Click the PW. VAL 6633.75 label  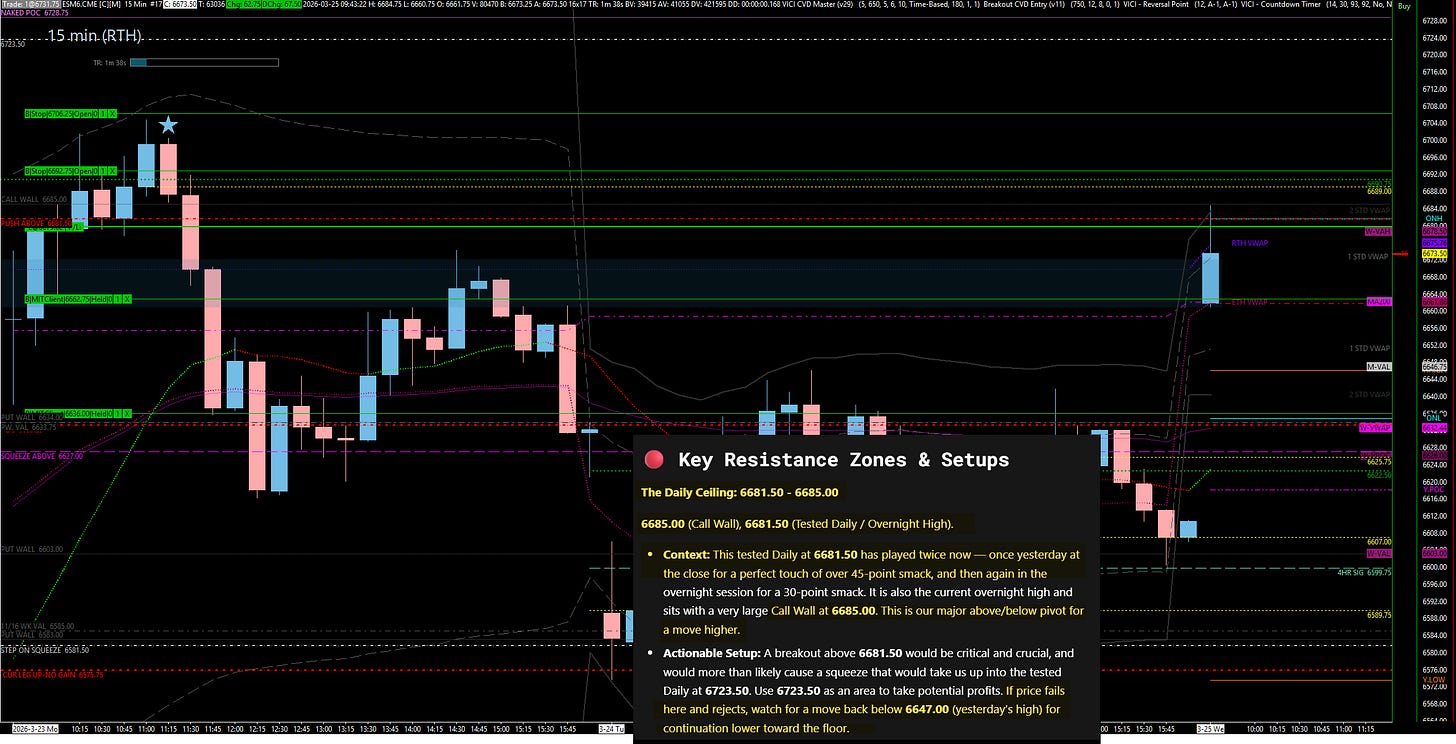coord(29,427)
